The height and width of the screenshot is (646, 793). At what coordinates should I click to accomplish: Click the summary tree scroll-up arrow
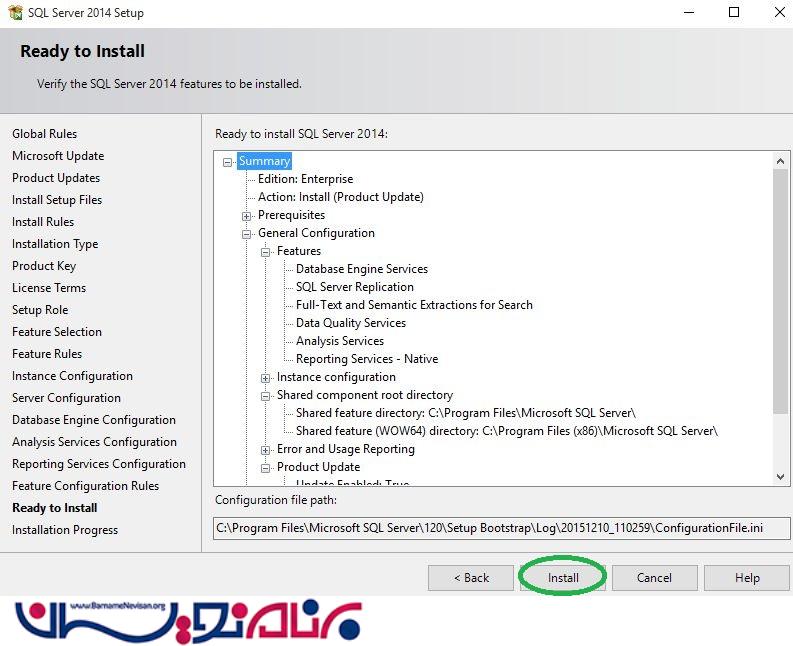tap(780, 161)
